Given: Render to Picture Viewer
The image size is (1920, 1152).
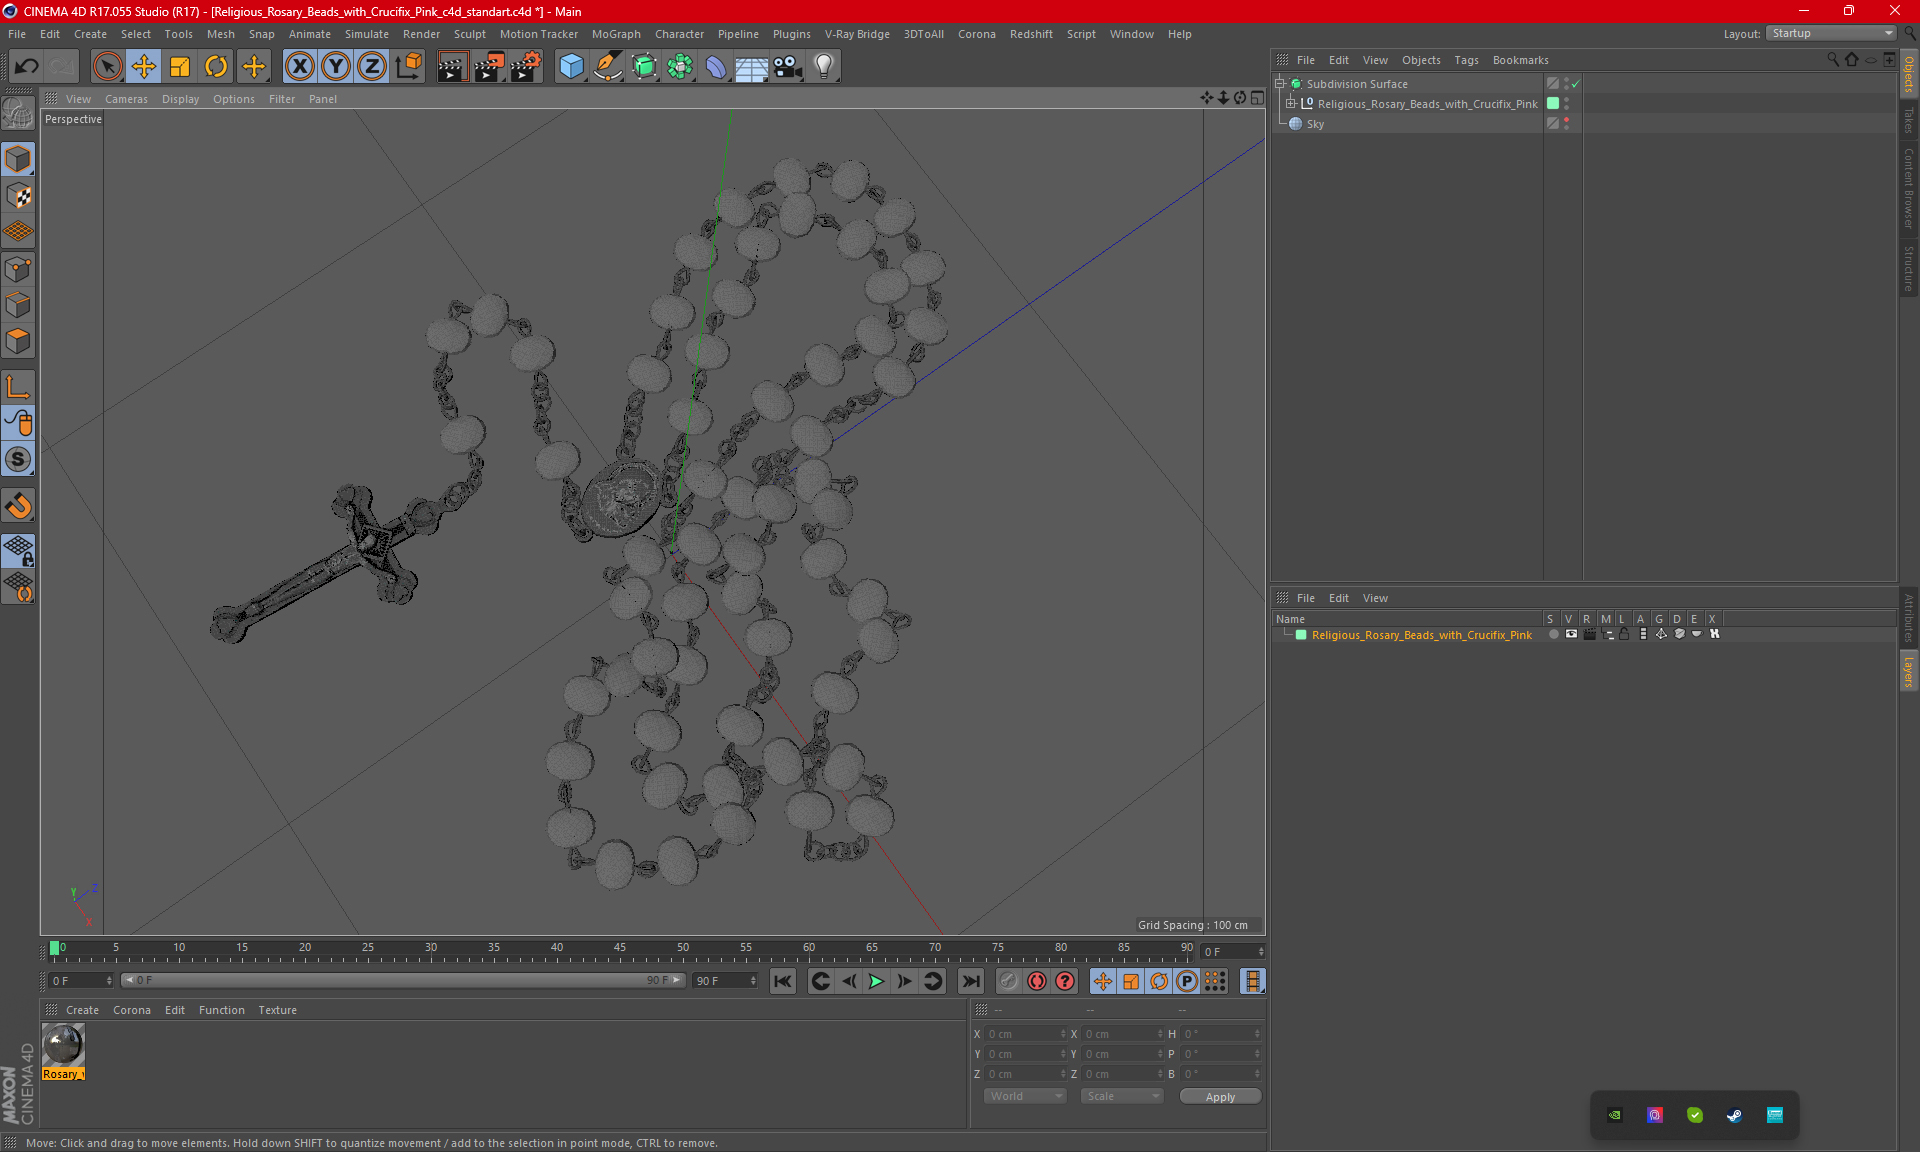Looking at the screenshot, I should click(x=489, y=67).
